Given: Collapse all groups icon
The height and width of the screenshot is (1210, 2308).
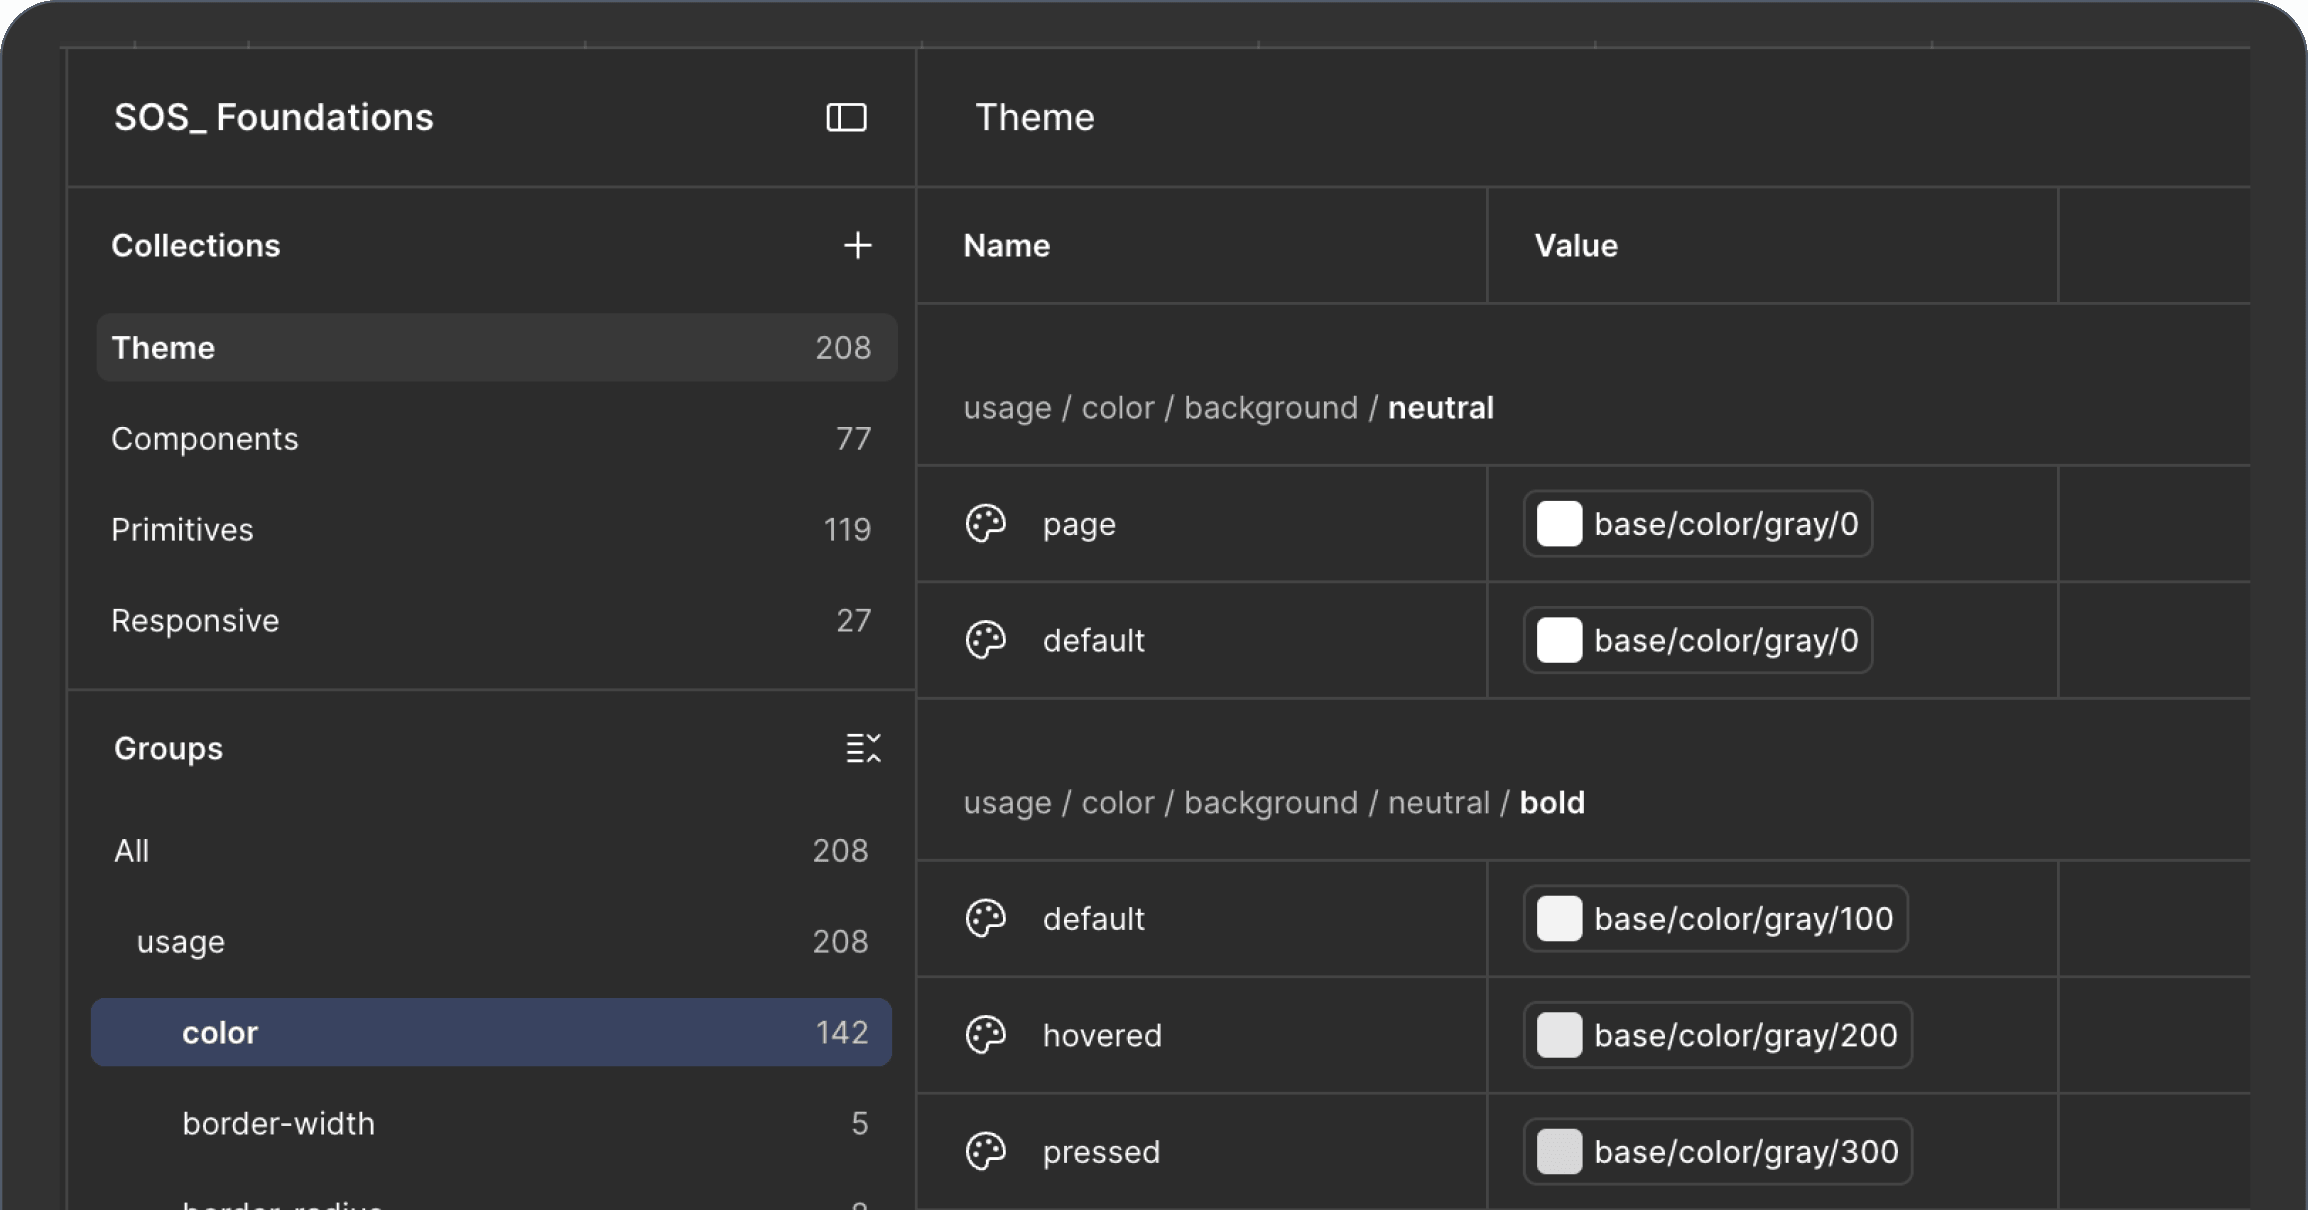Looking at the screenshot, I should point(863,748).
